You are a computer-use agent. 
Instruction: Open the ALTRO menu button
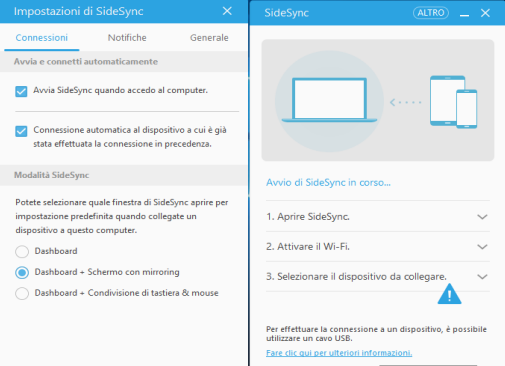431,13
